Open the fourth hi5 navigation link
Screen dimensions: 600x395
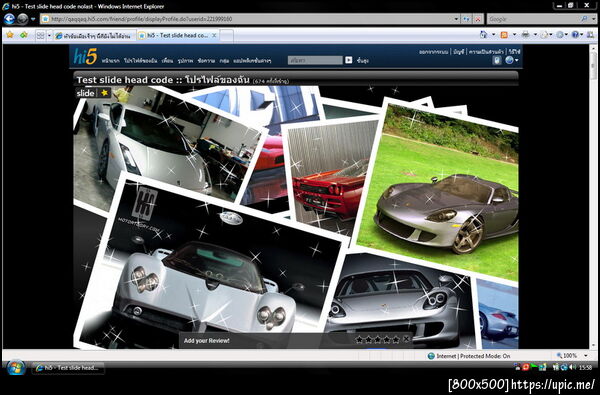coord(186,60)
